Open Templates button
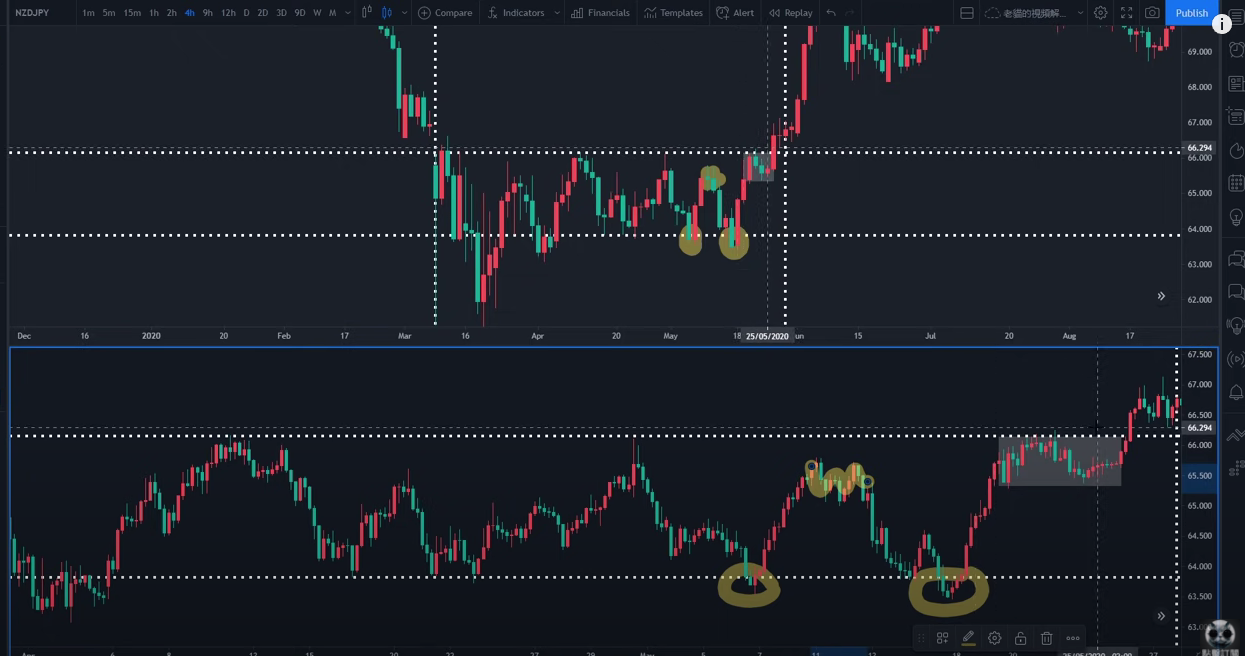 [673, 13]
